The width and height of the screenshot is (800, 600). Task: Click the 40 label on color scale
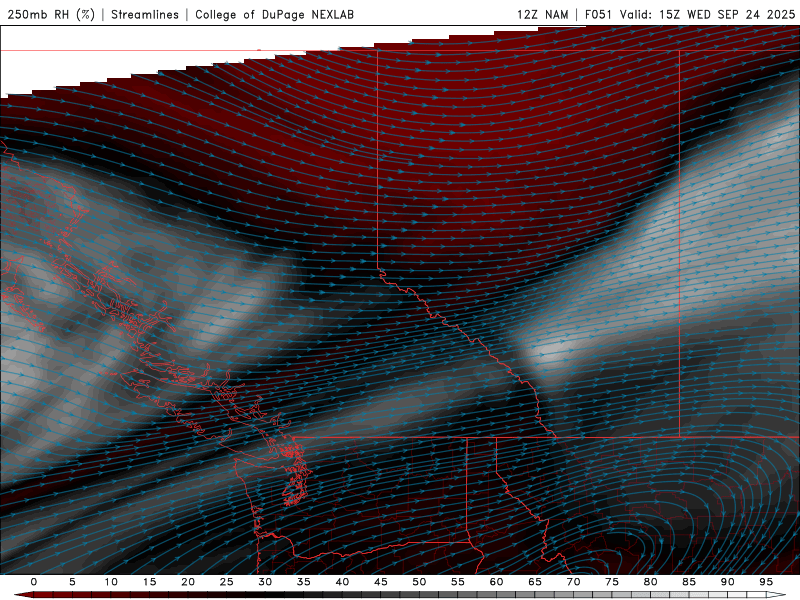pyautogui.click(x=342, y=582)
